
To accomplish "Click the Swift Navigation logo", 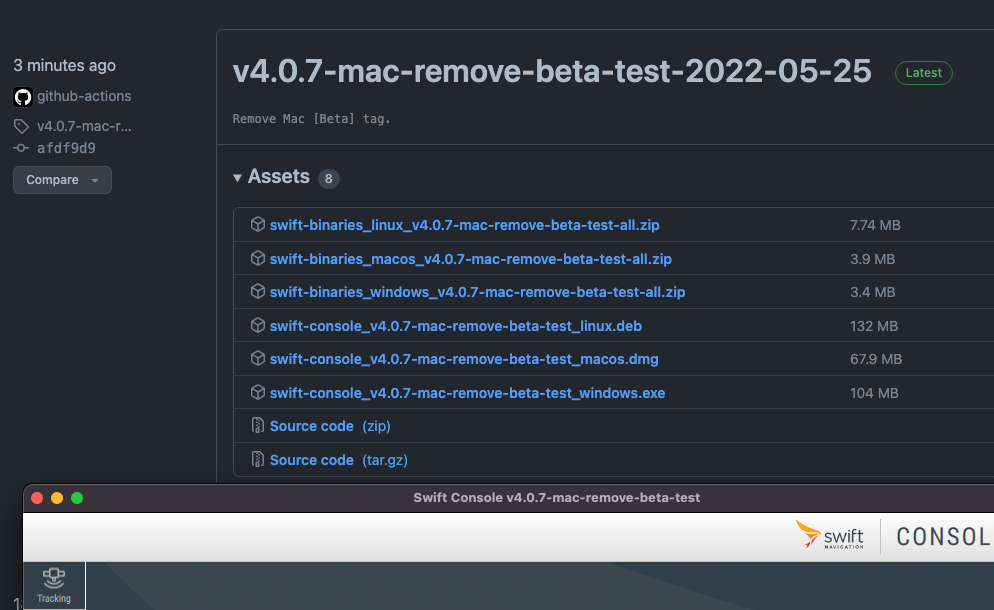I will coord(830,535).
